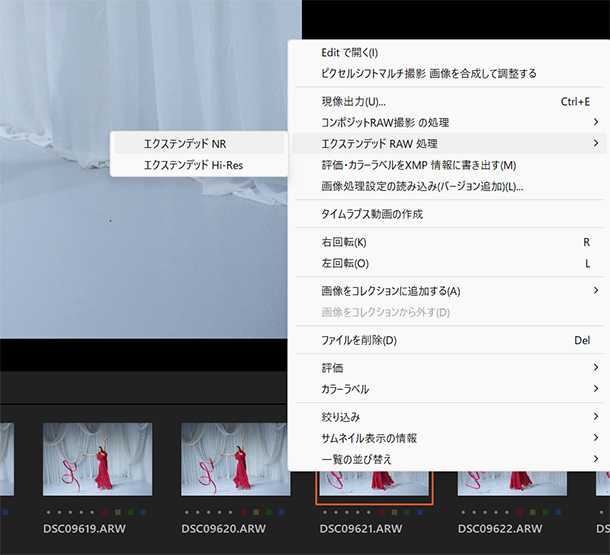610x555 pixels.
Task: Click the DSC09620.ARW file name
Action: click(x=223, y=529)
